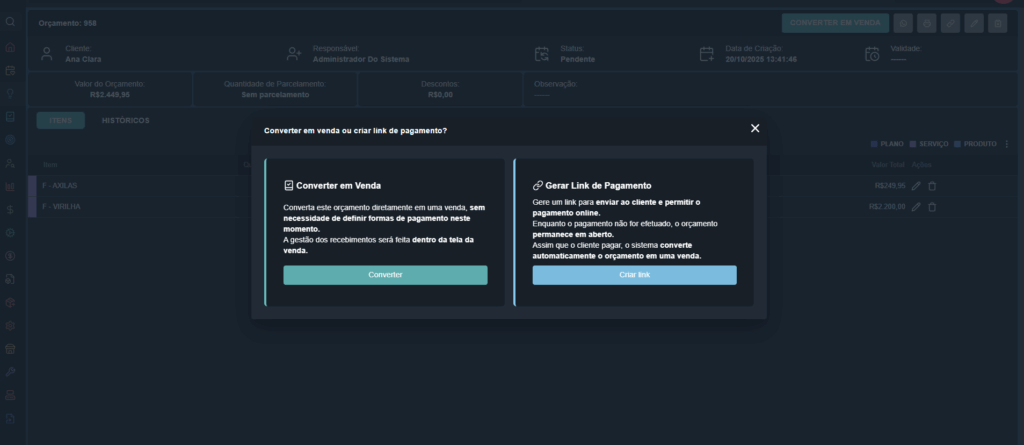Switch to the HISTÓRICOS tab
The height and width of the screenshot is (445, 1024).
point(126,121)
